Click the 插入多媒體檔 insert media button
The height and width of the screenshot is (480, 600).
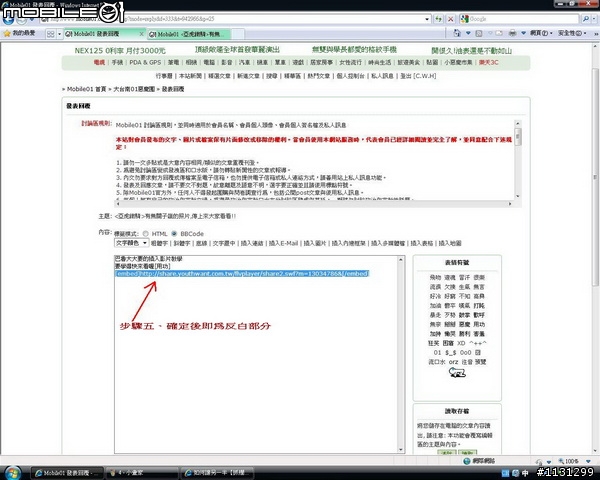click(388, 243)
